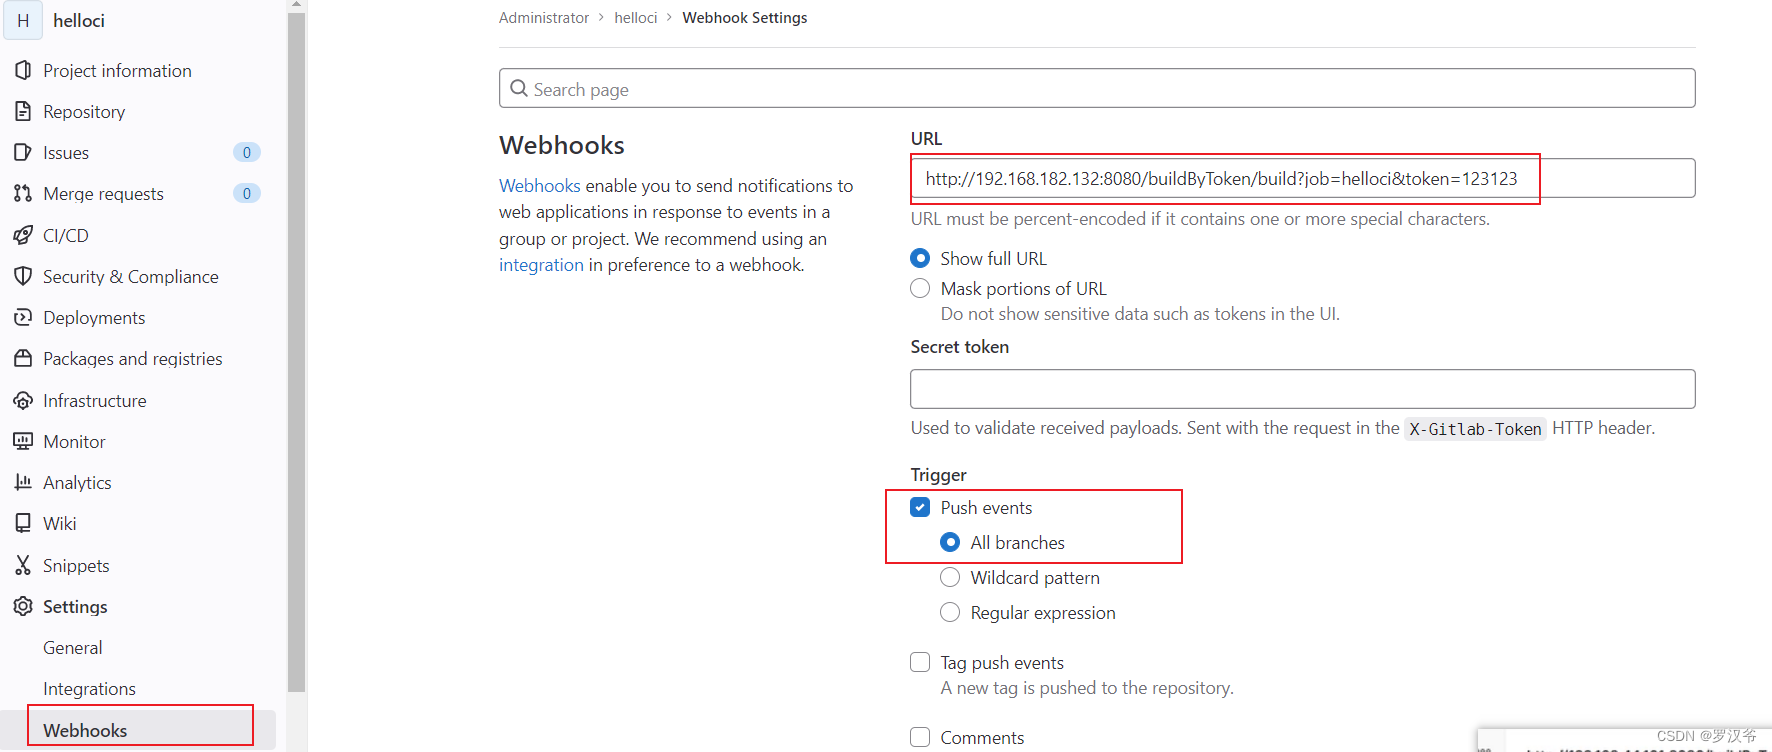Click the magnifier icon in Search page
The height and width of the screenshot is (752, 1772).
(519, 89)
